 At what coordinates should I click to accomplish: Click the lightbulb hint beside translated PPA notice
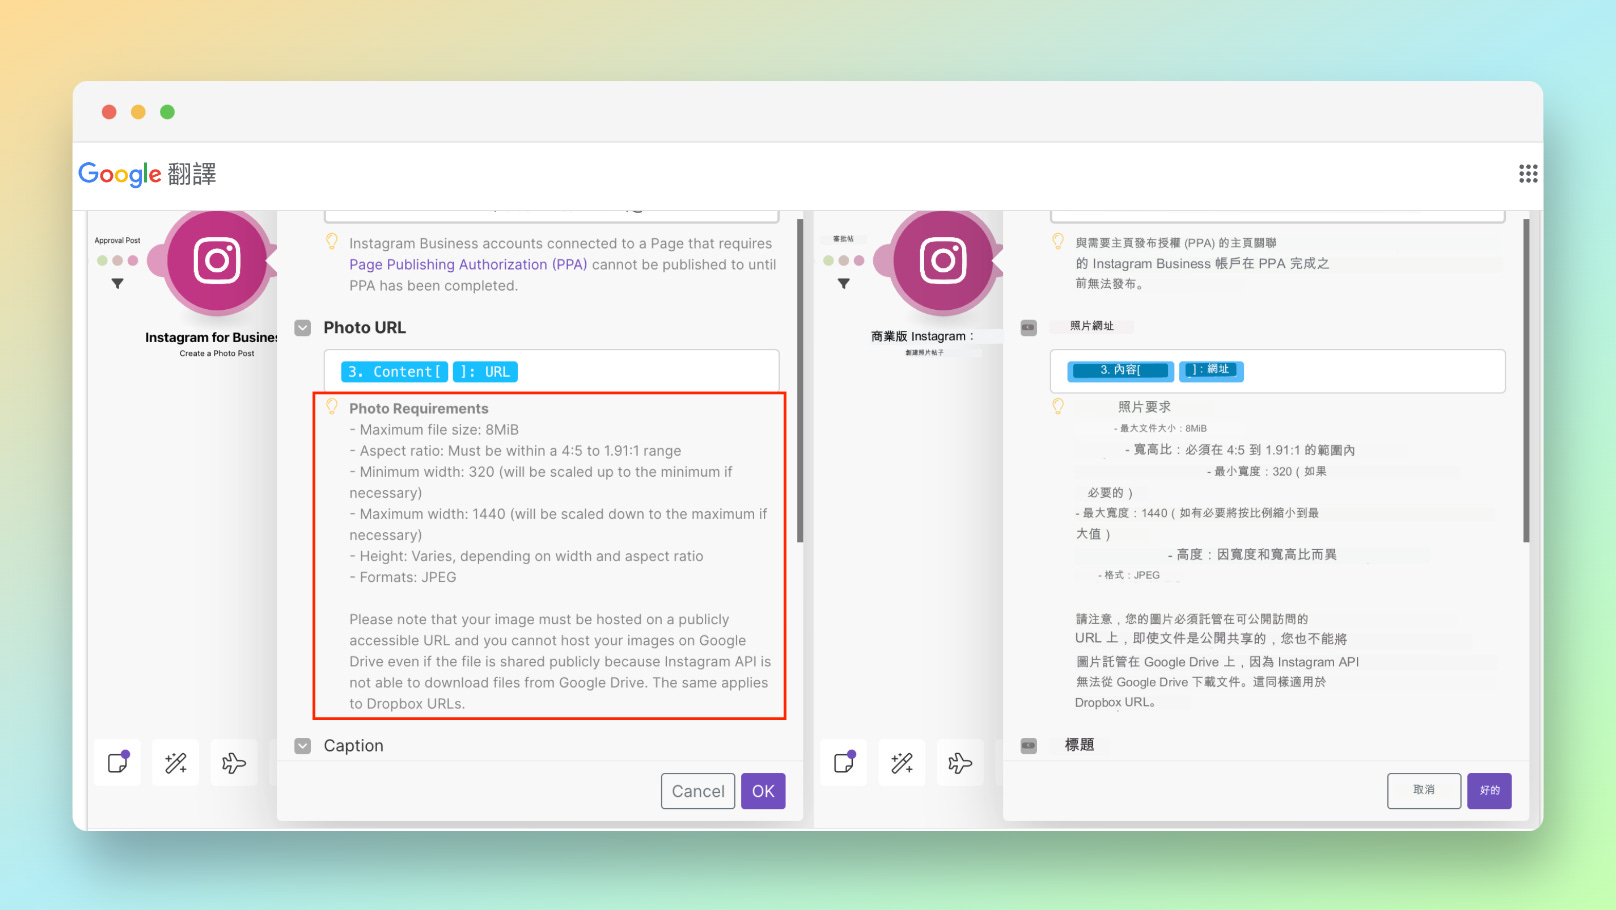pyautogui.click(x=1058, y=241)
